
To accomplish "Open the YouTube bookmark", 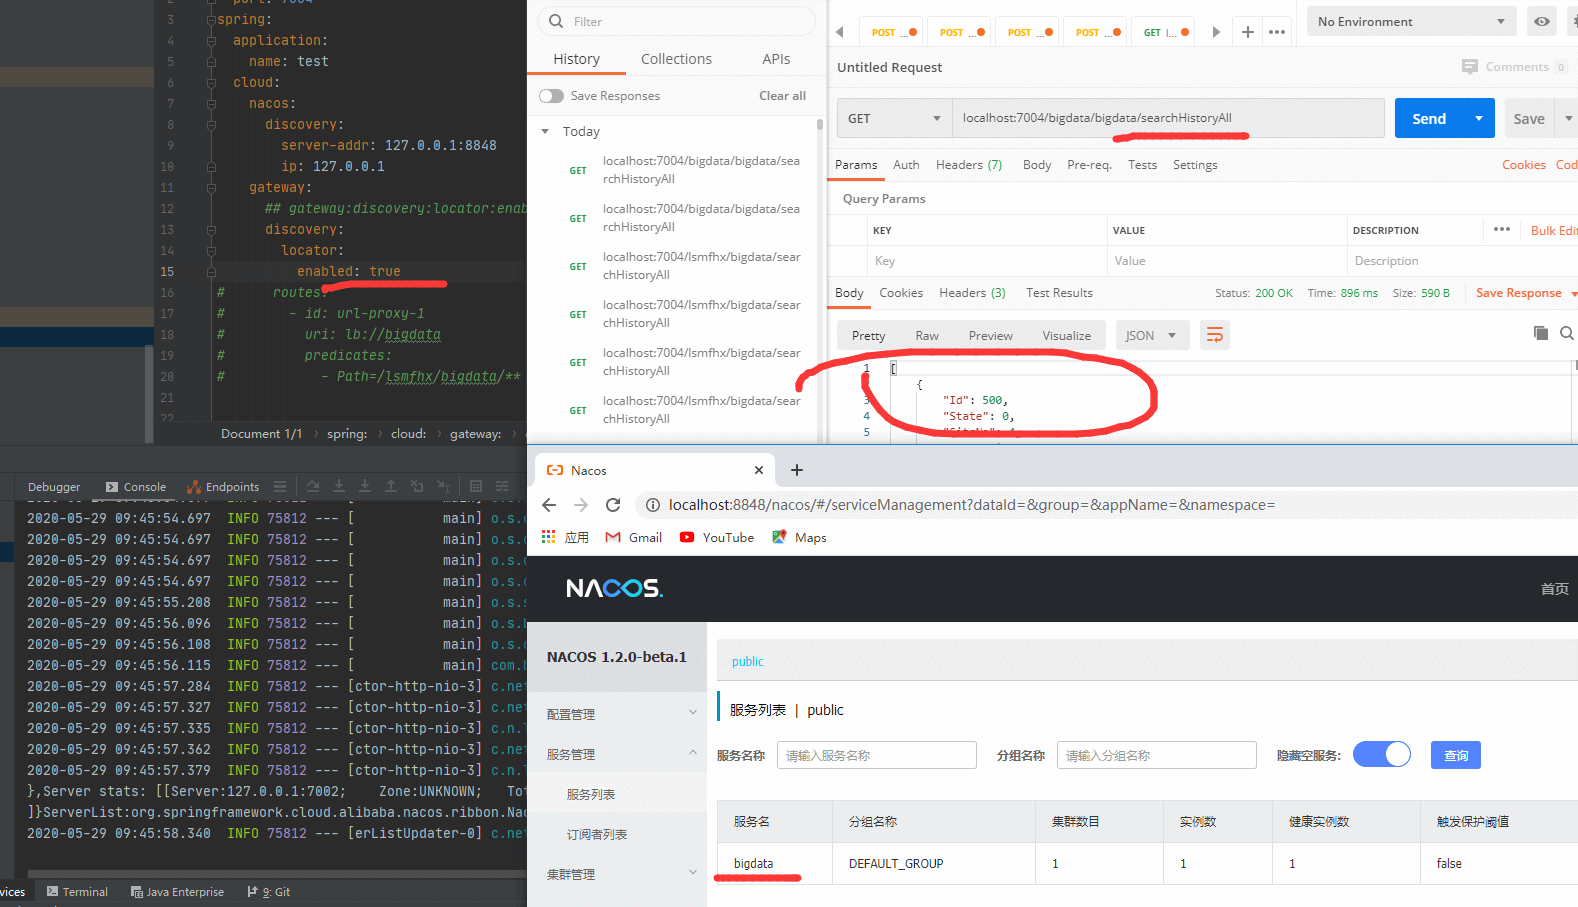I will (717, 537).
